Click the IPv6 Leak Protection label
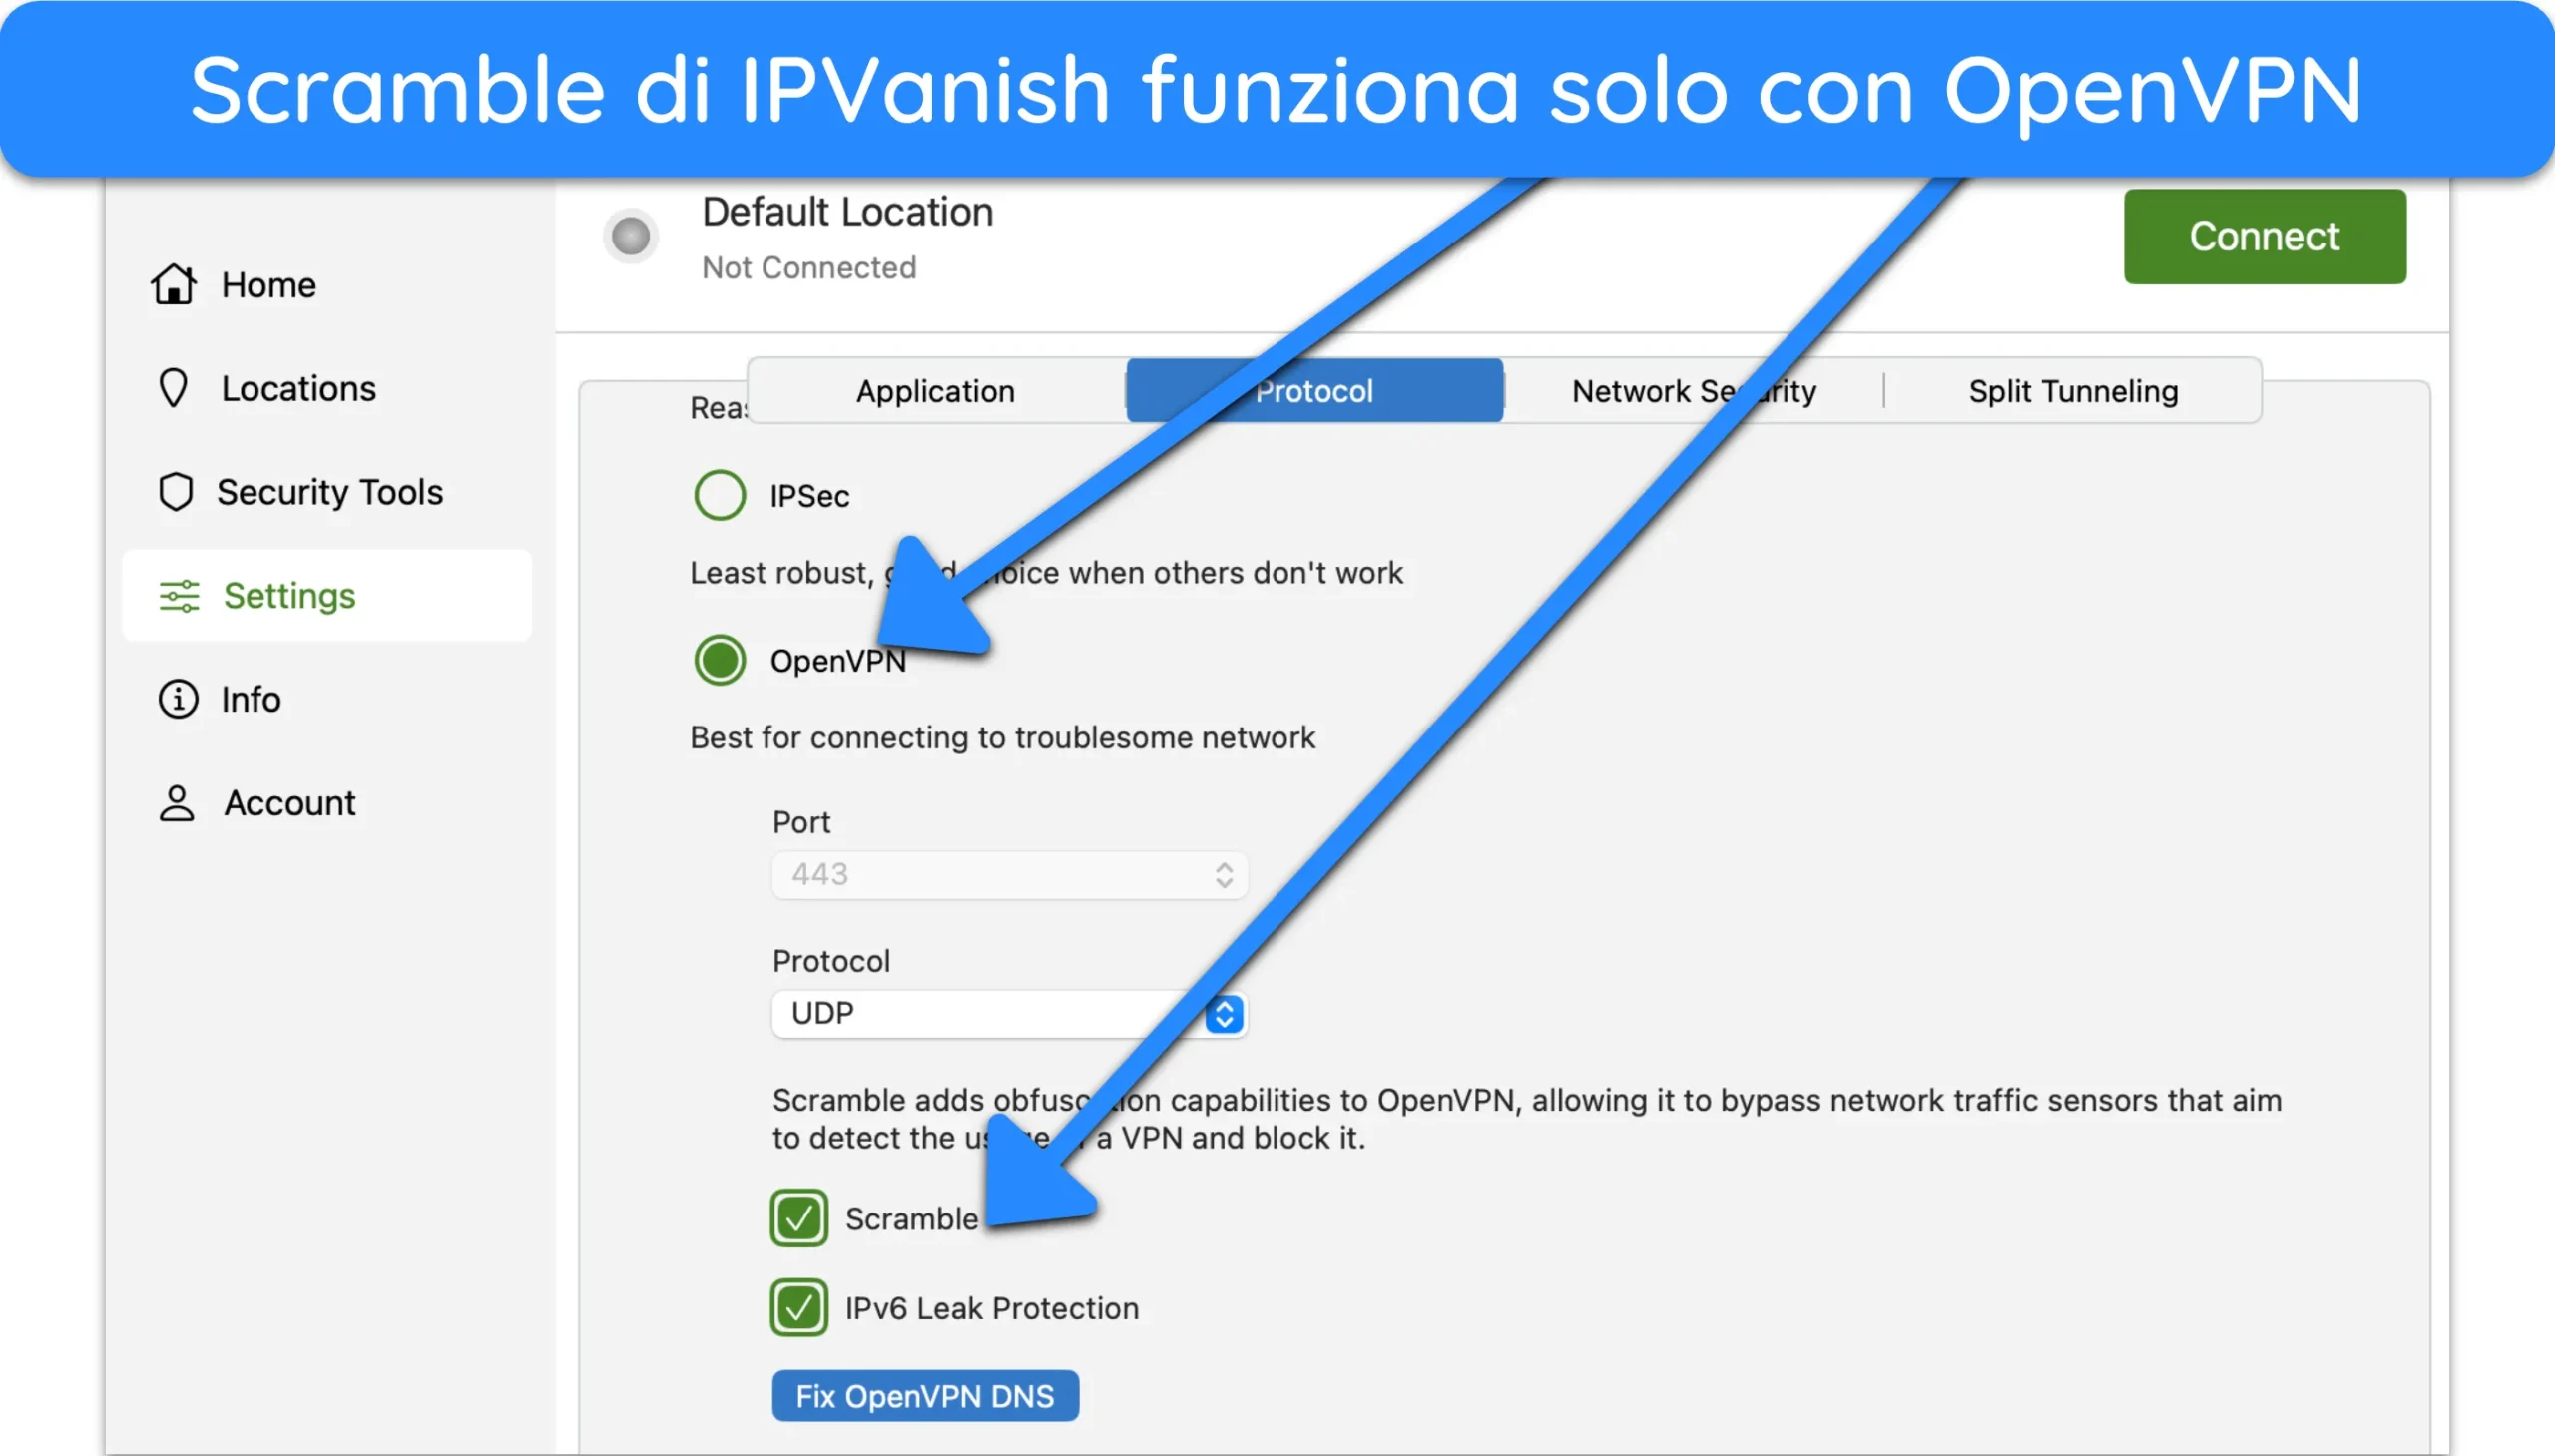This screenshot has height=1456, width=2555. point(992,1309)
